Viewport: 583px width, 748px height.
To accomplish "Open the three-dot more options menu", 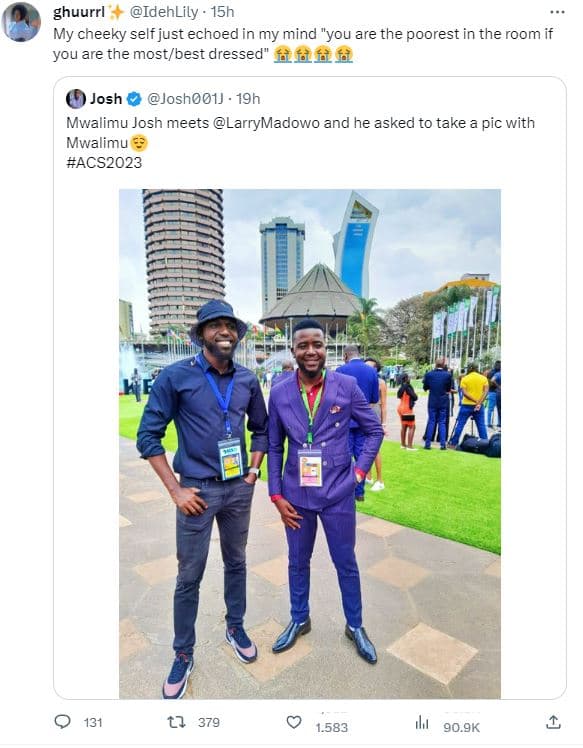I will coord(557,12).
